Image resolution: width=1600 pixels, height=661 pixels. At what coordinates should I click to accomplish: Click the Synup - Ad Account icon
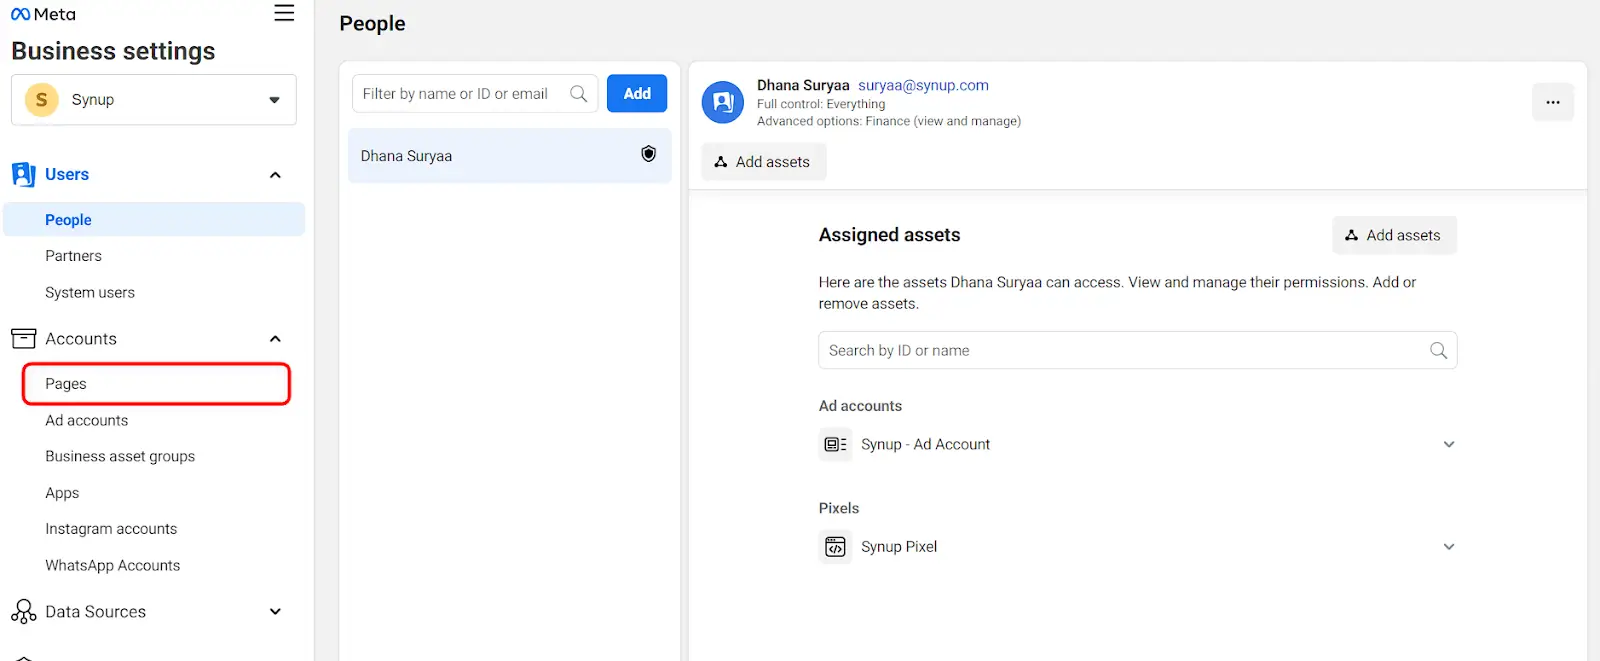835,444
